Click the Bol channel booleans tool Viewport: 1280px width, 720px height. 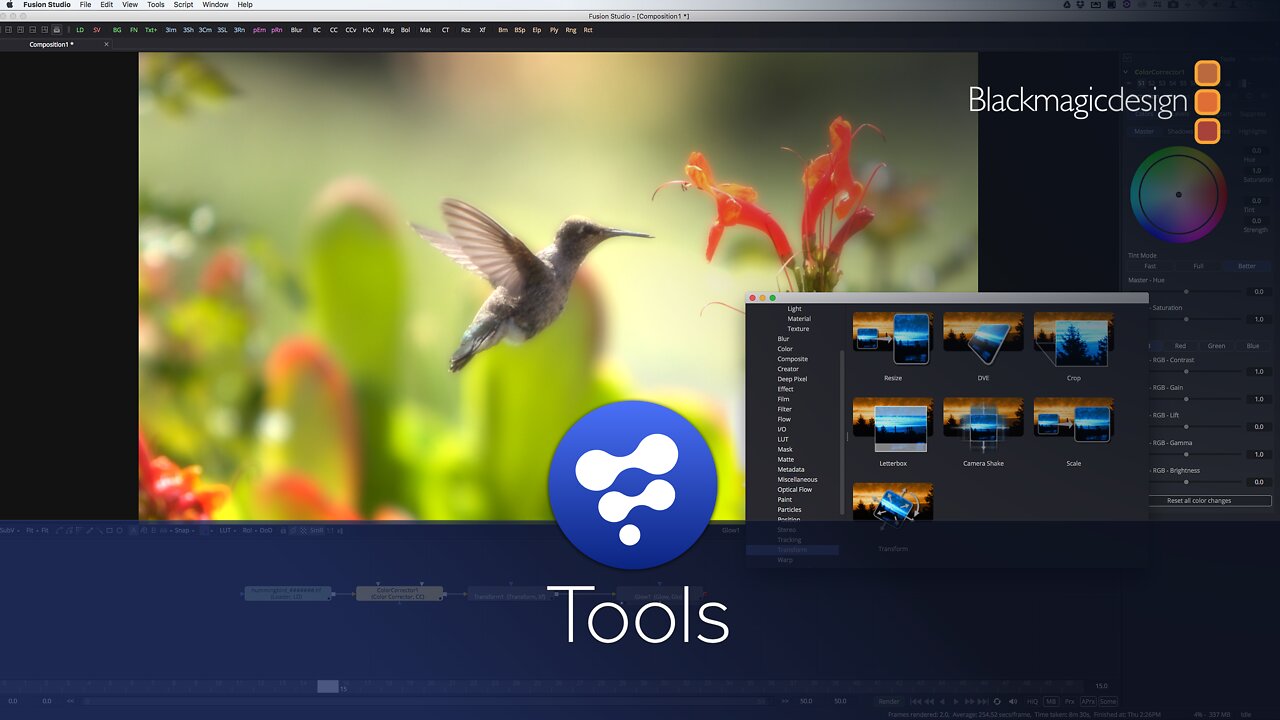405,30
